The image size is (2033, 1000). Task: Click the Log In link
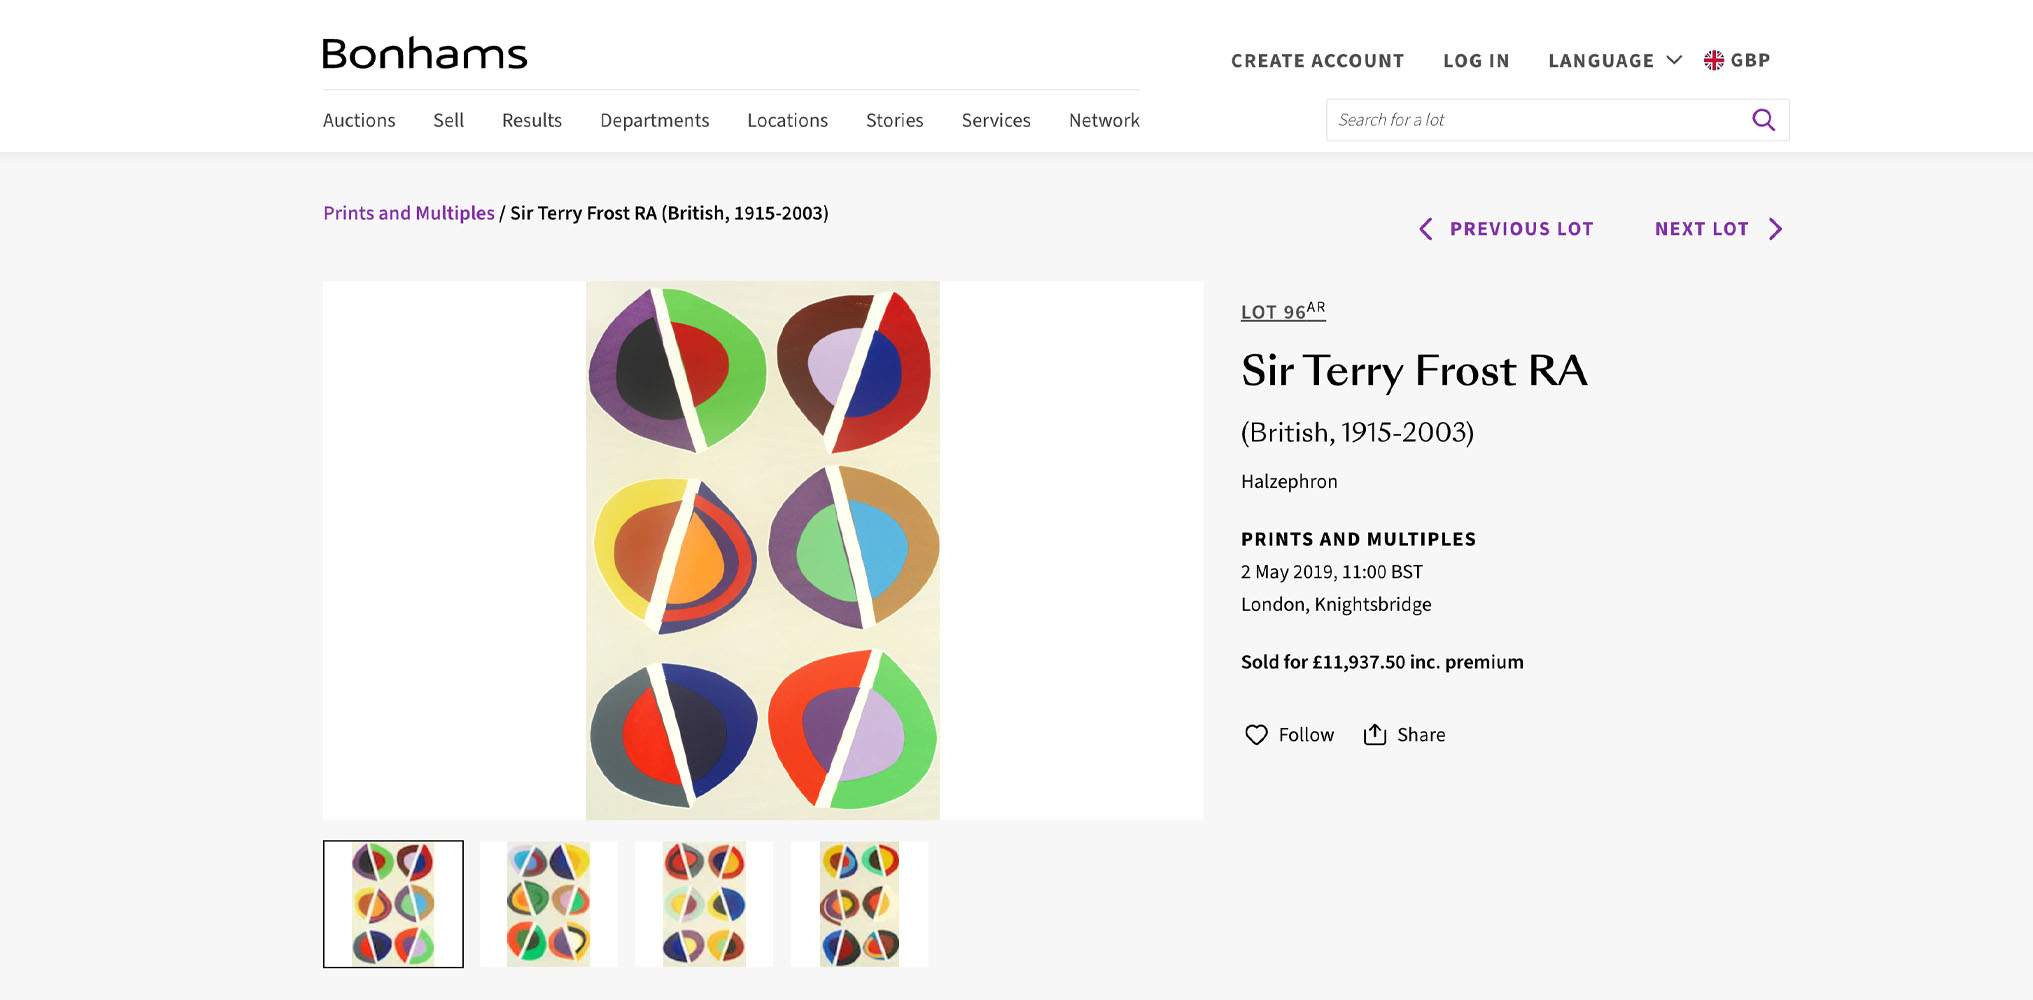click(1476, 61)
